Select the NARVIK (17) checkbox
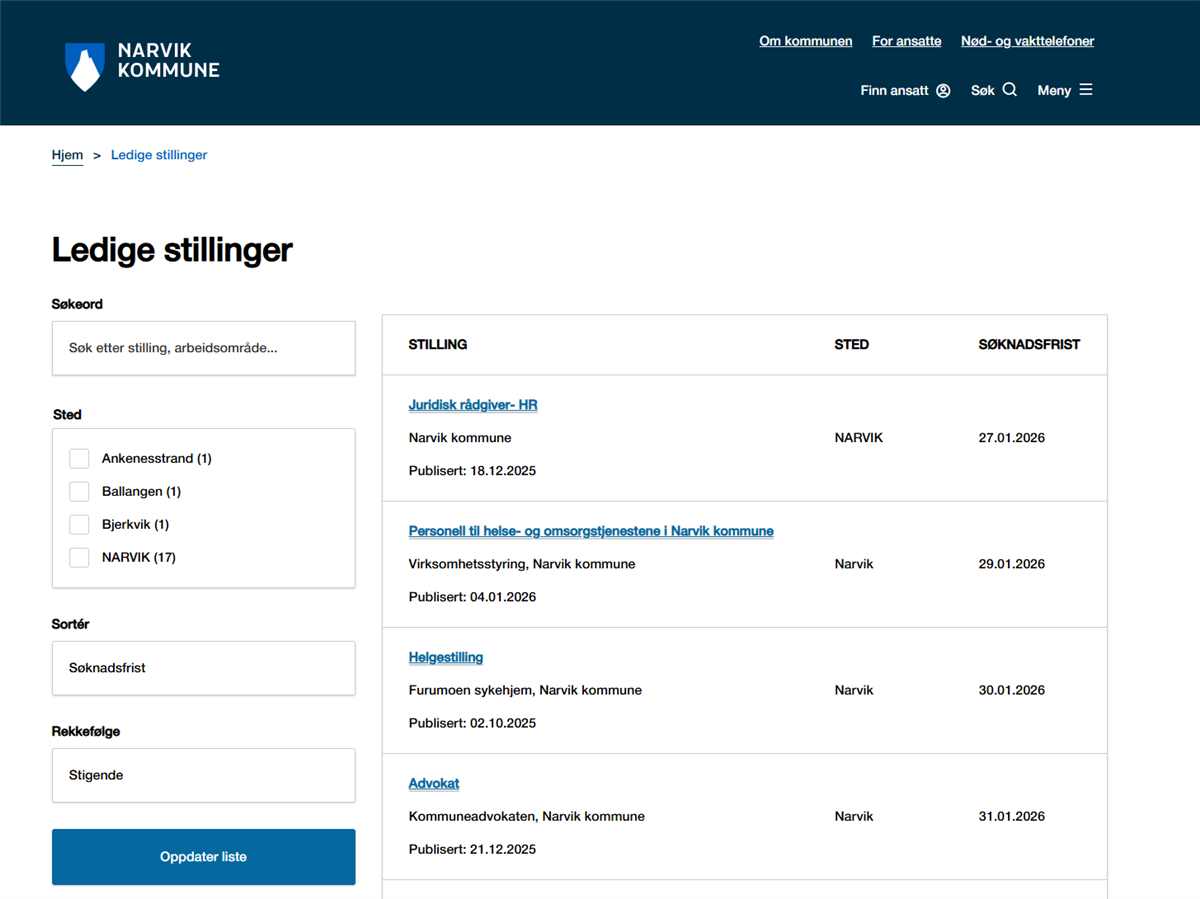The height and width of the screenshot is (899, 1200). point(79,558)
